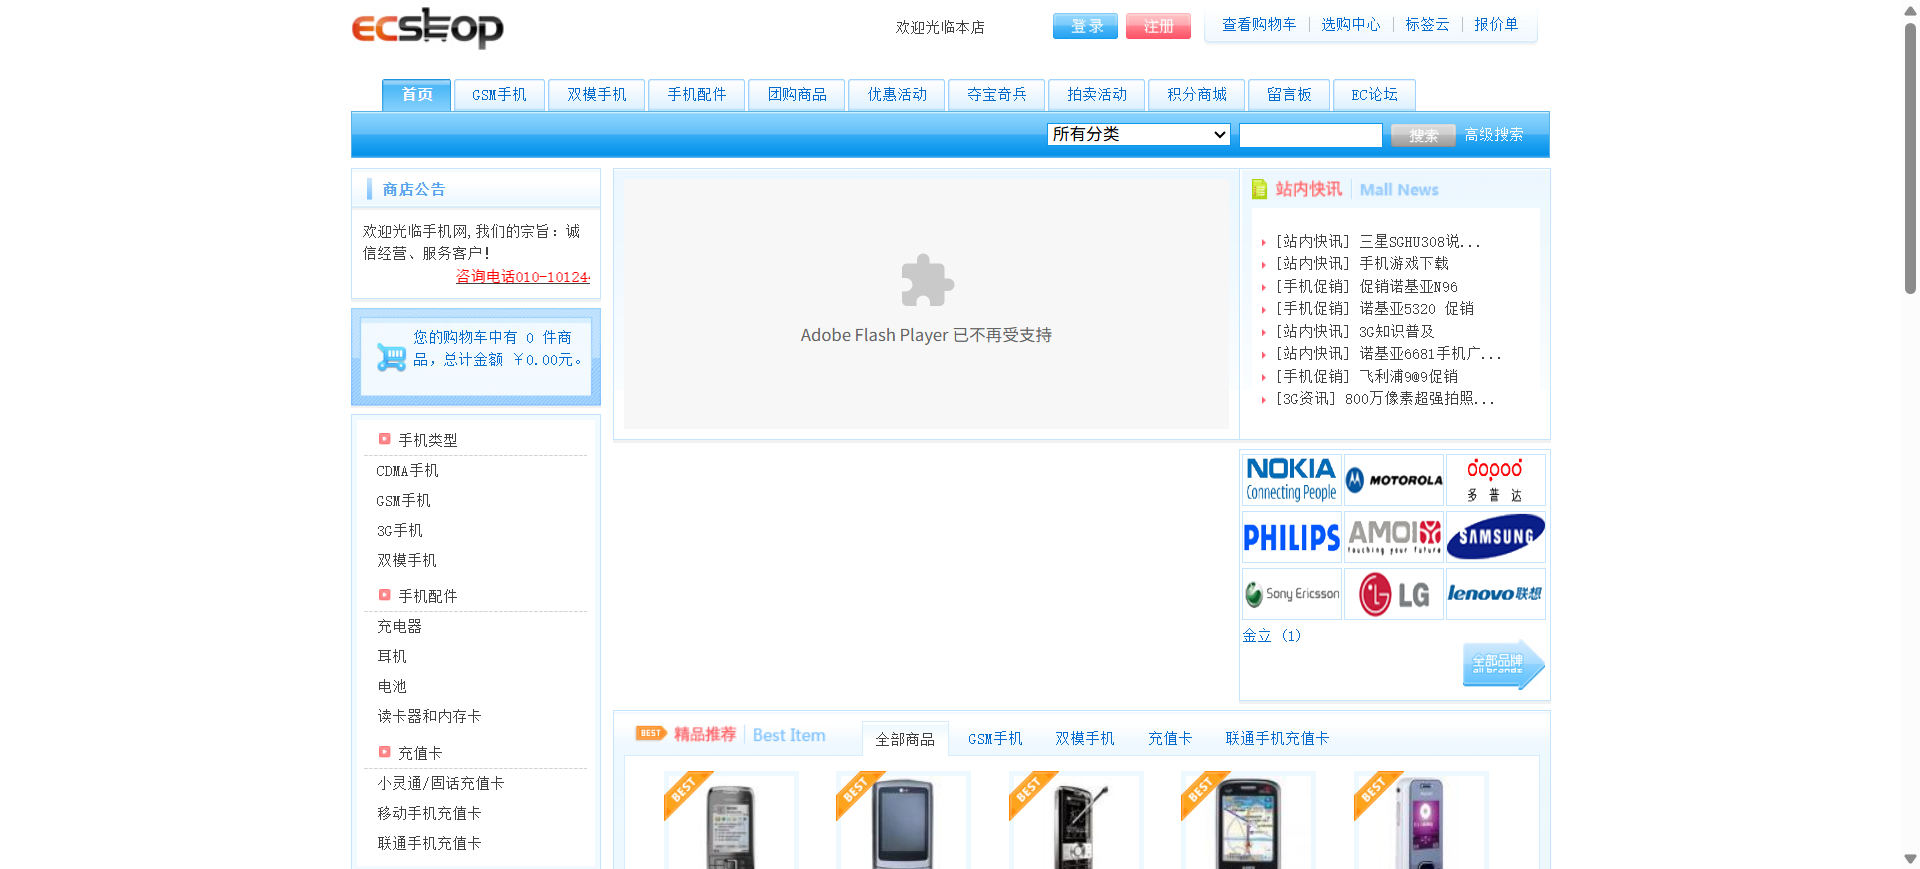Open the 充电器 category
1920x869 pixels.
tap(399, 626)
